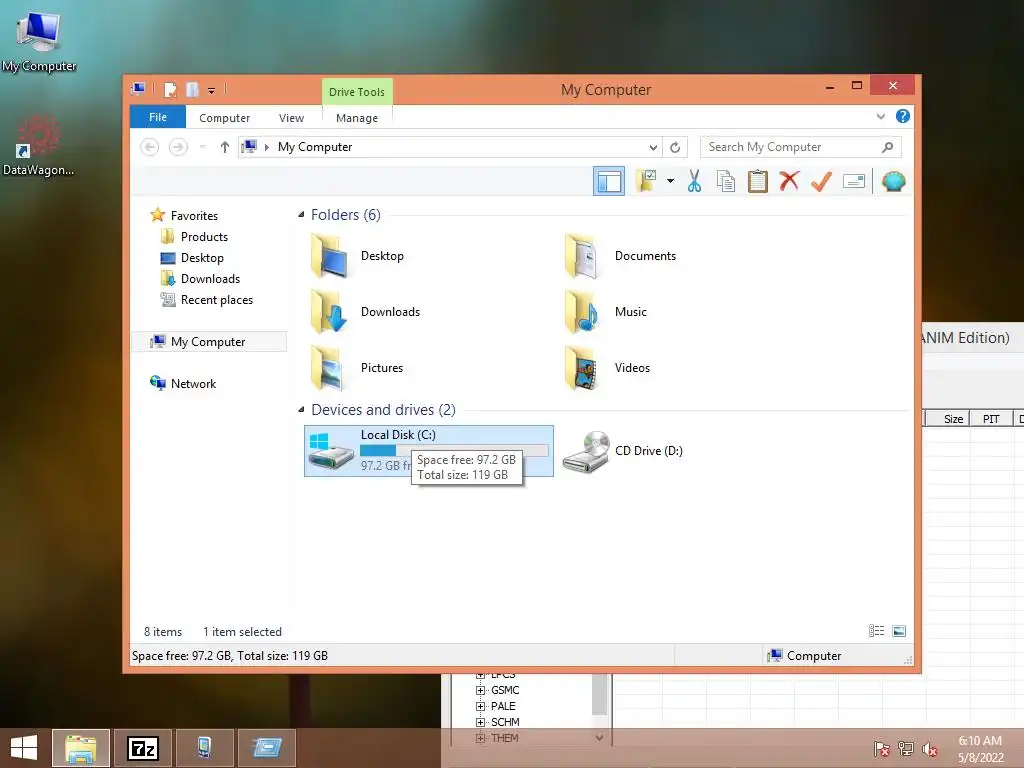Expand the GSMC tree node in background window
Image resolution: width=1024 pixels, height=768 pixels.
pos(481,690)
